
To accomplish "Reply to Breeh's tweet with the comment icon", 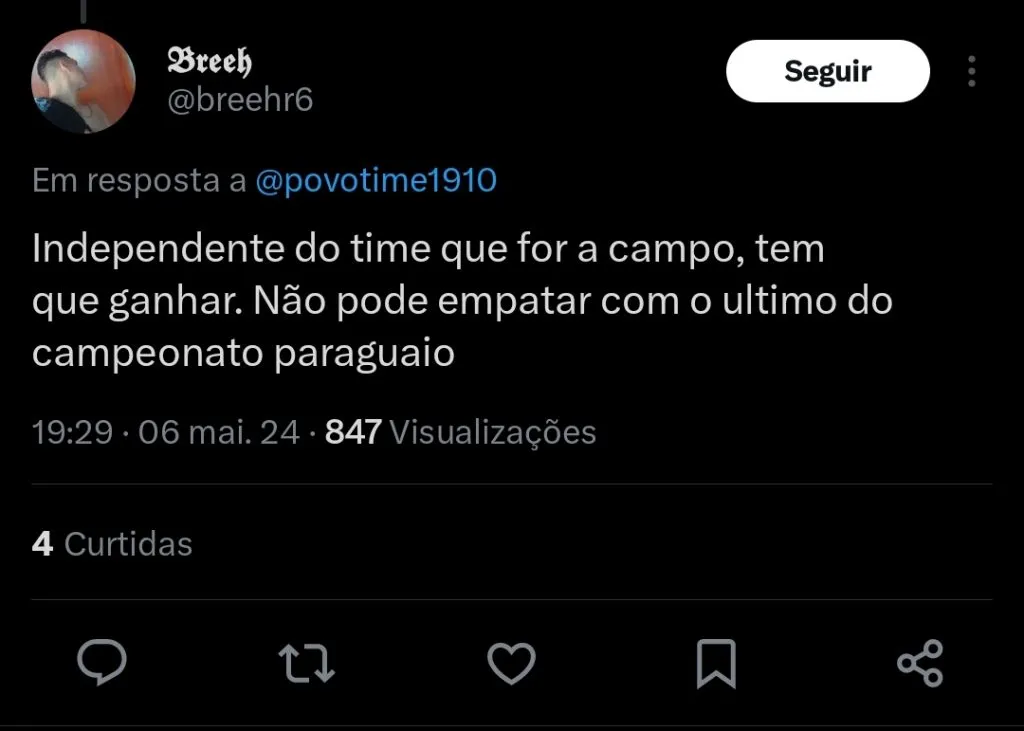I will coord(102,664).
